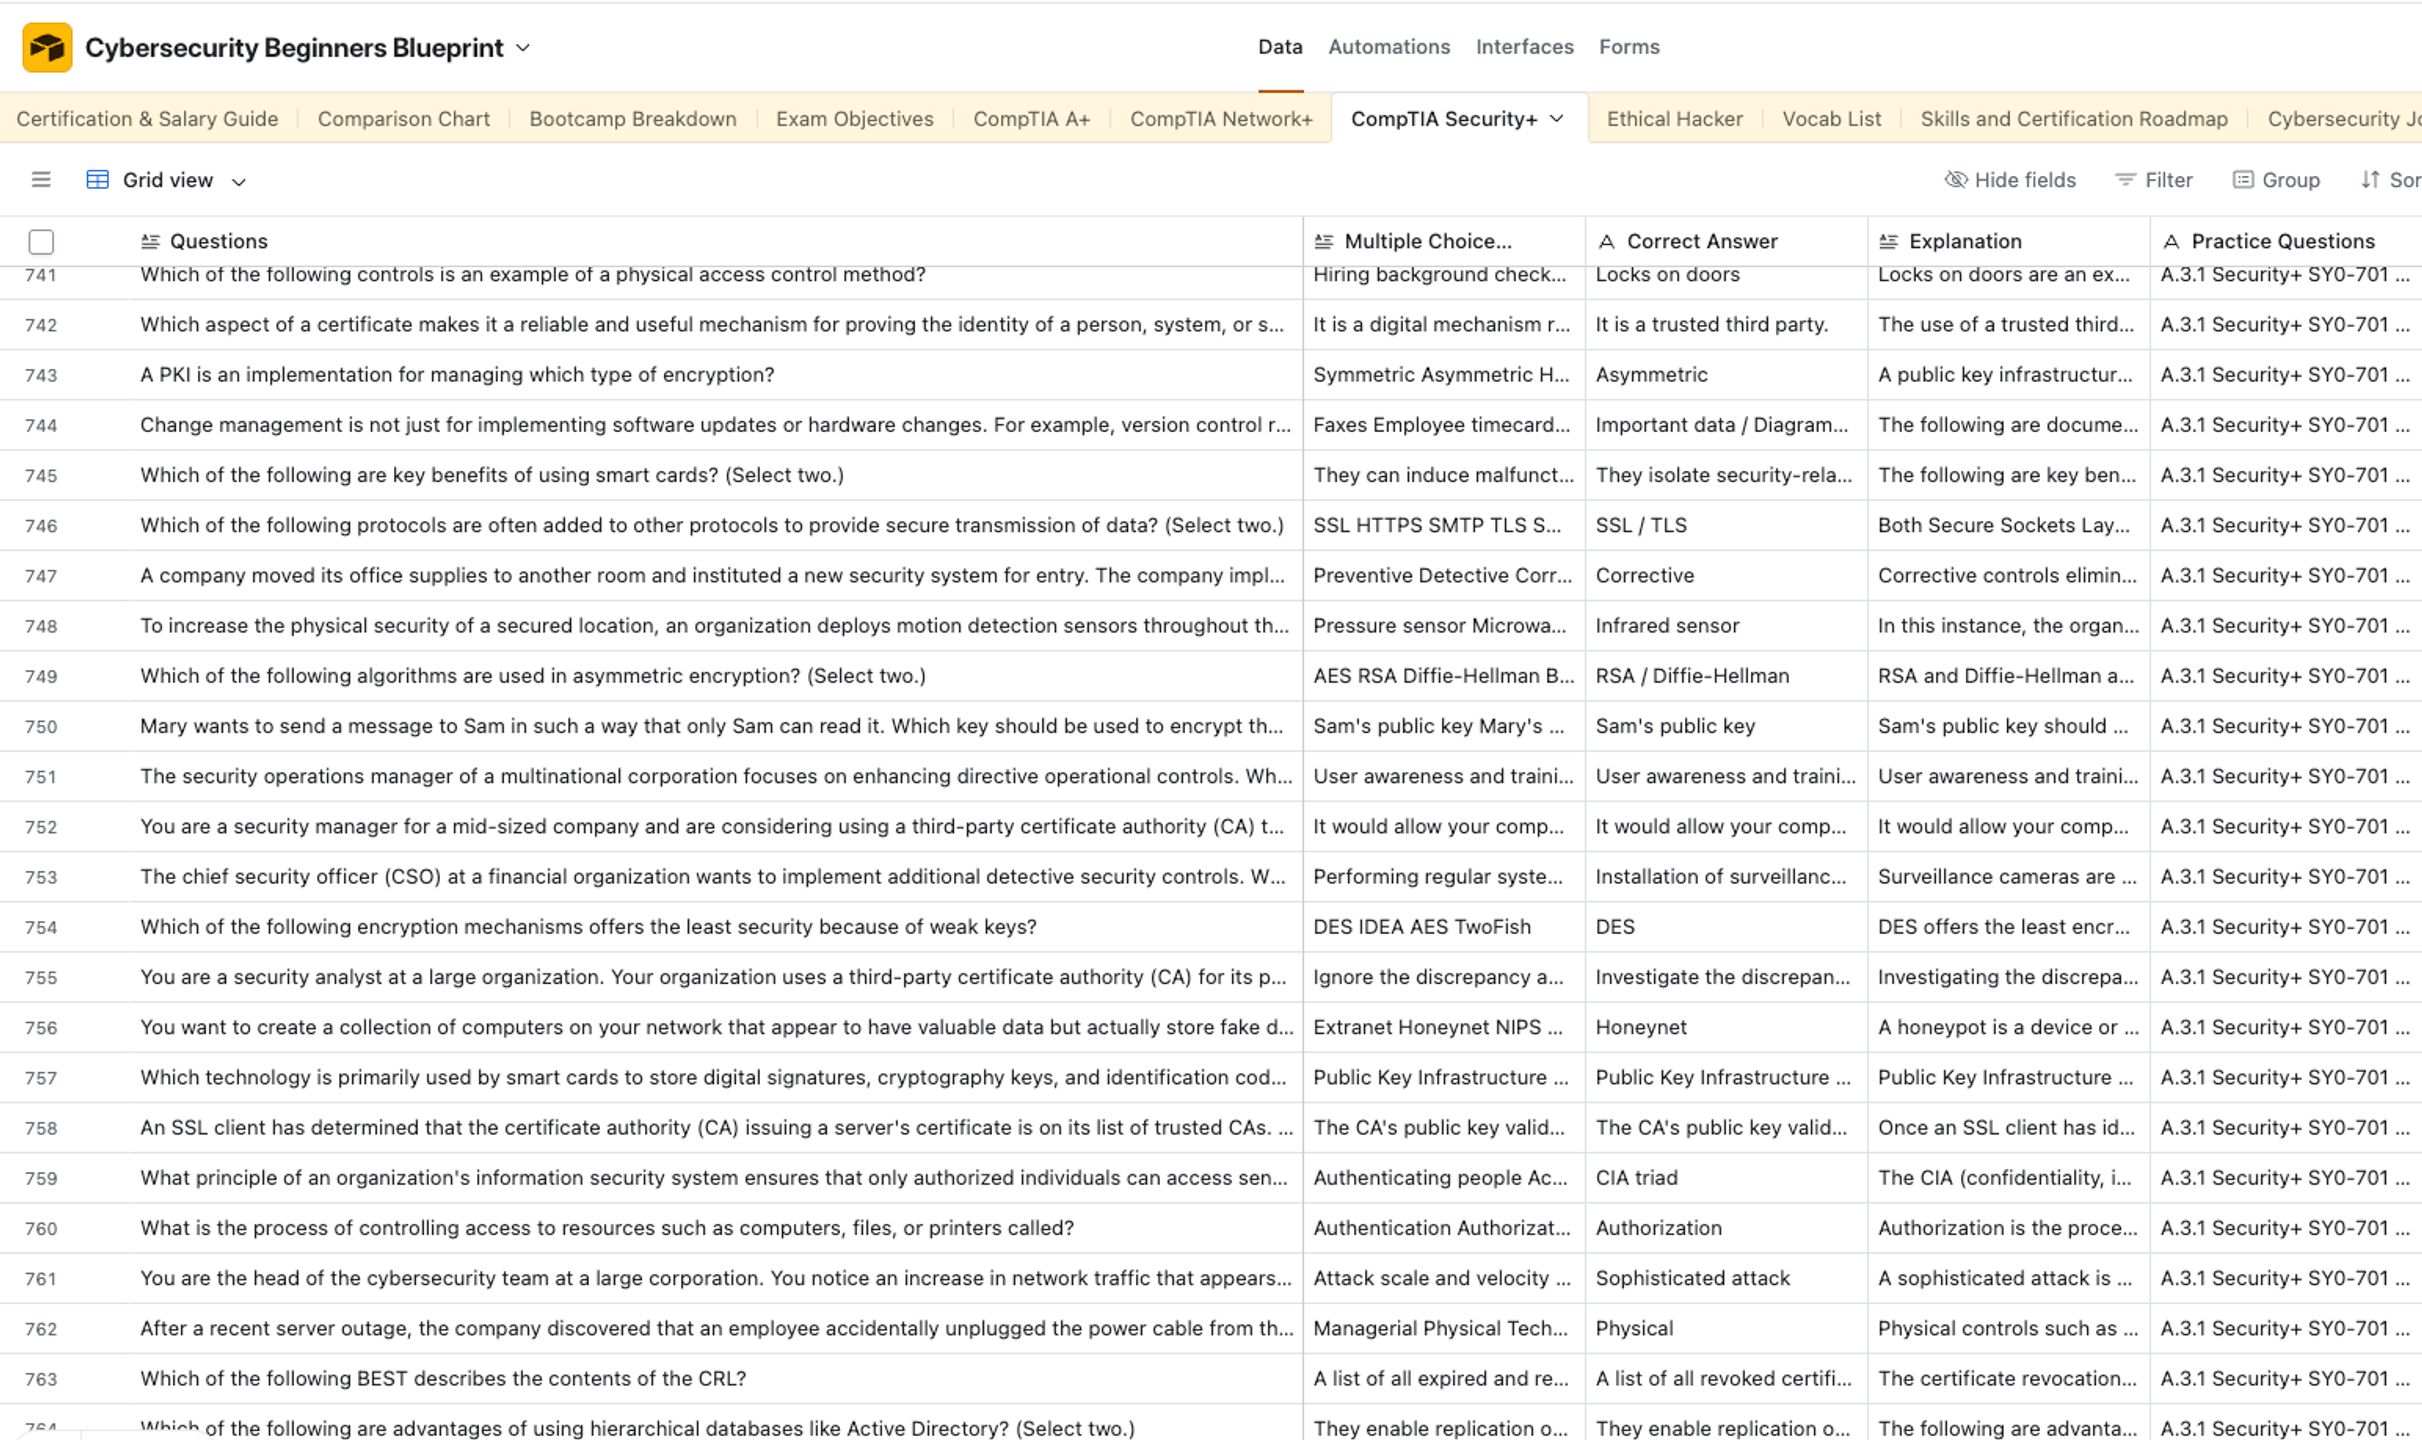The width and height of the screenshot is (2422, 1440).
Task: Click 'Extranet Honeynet NIPS' choices cell
Action: click(1444, 1028)
